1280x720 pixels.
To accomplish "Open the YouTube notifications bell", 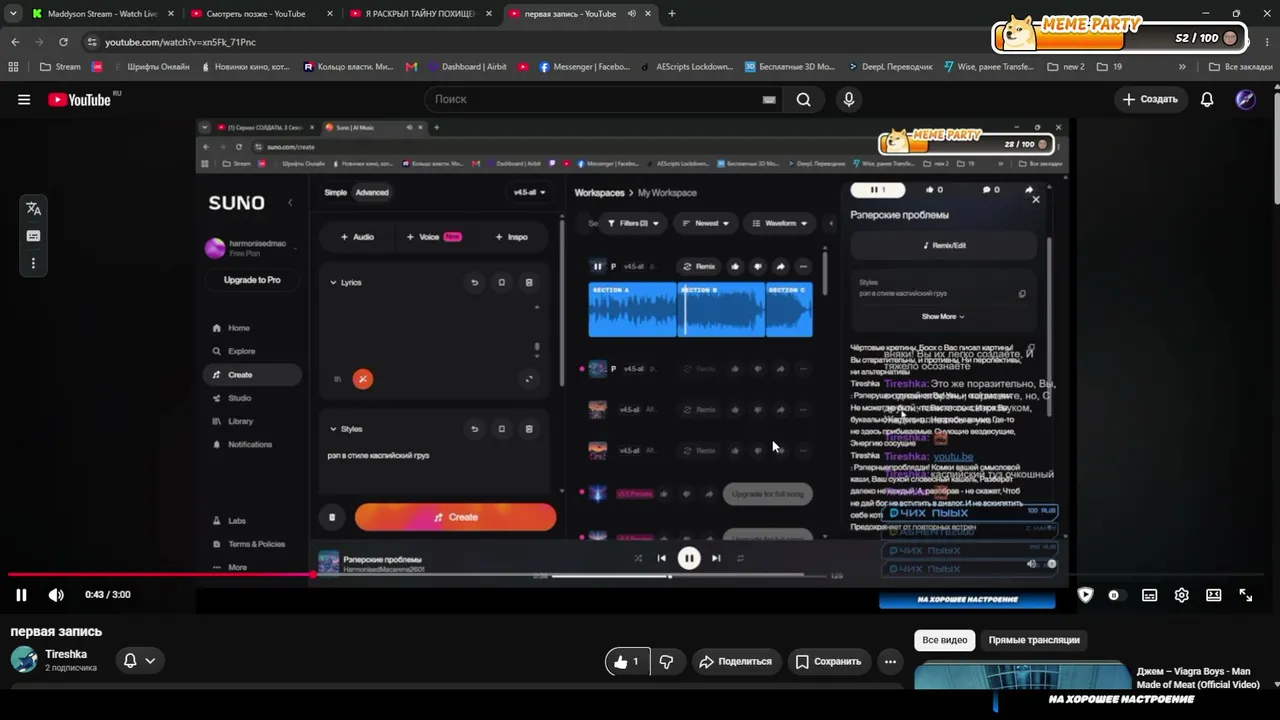I will point(1207,99).
